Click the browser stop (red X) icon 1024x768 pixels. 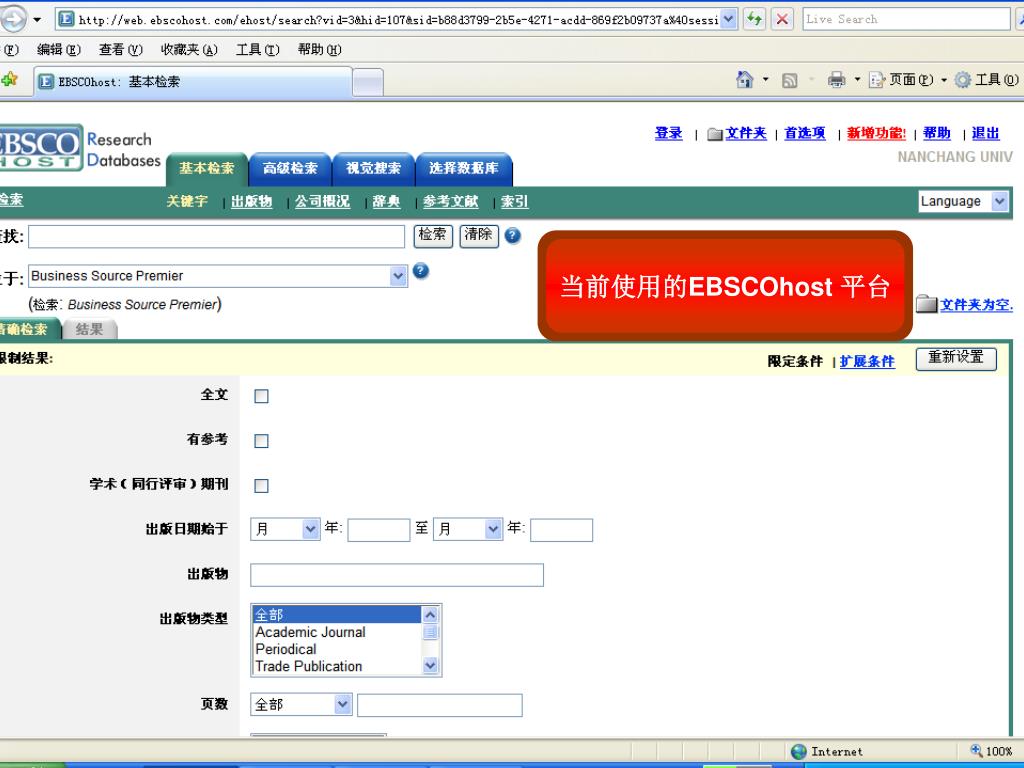(782, 20)
